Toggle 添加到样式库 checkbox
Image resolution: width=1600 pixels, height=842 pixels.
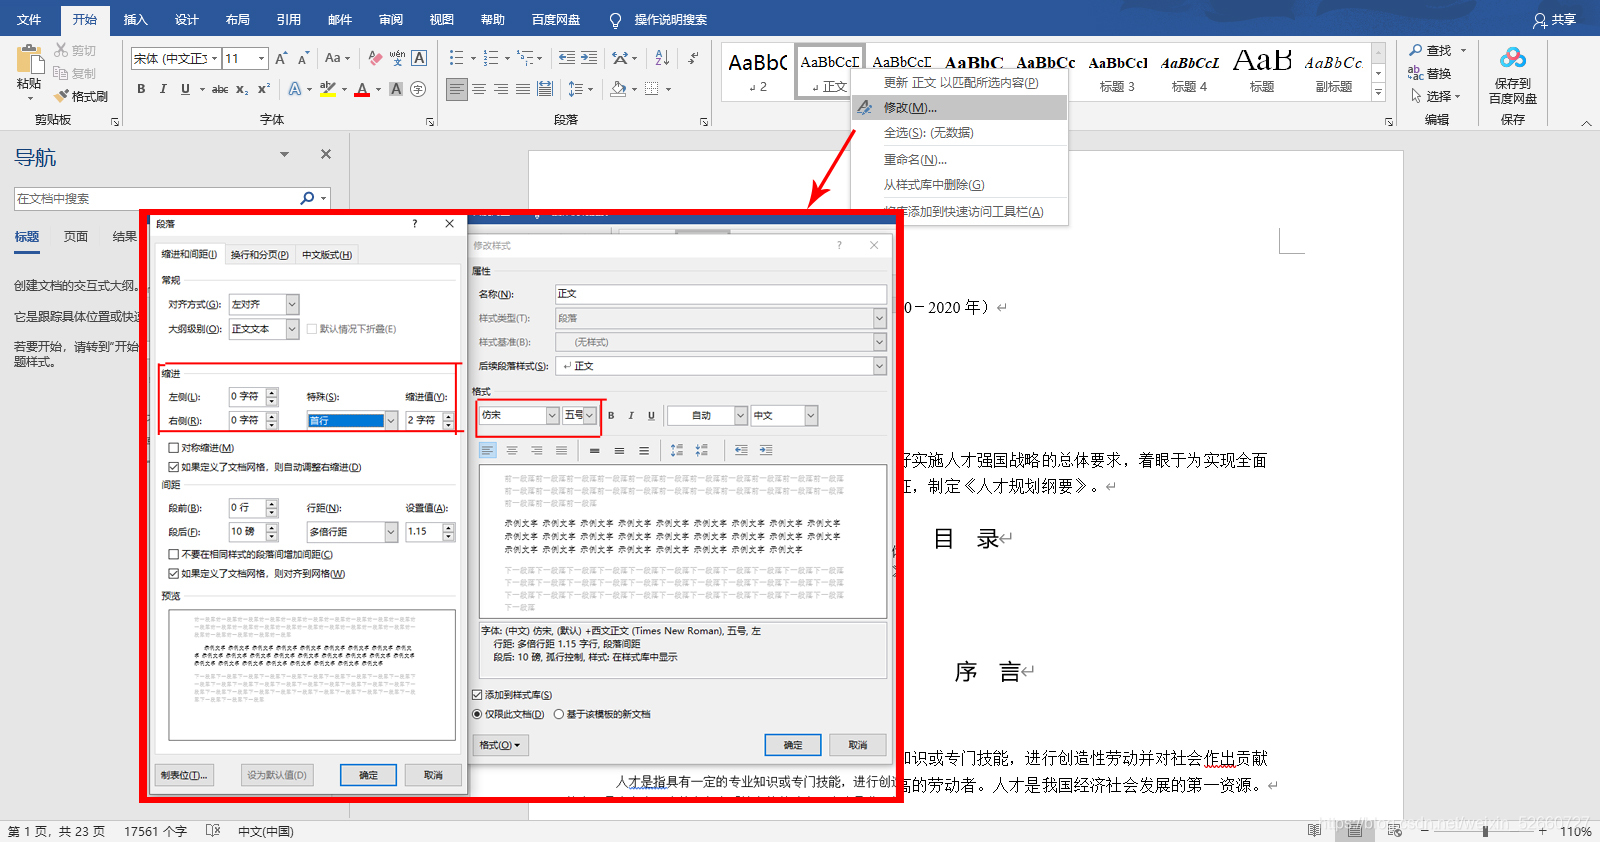click(477, 695)
